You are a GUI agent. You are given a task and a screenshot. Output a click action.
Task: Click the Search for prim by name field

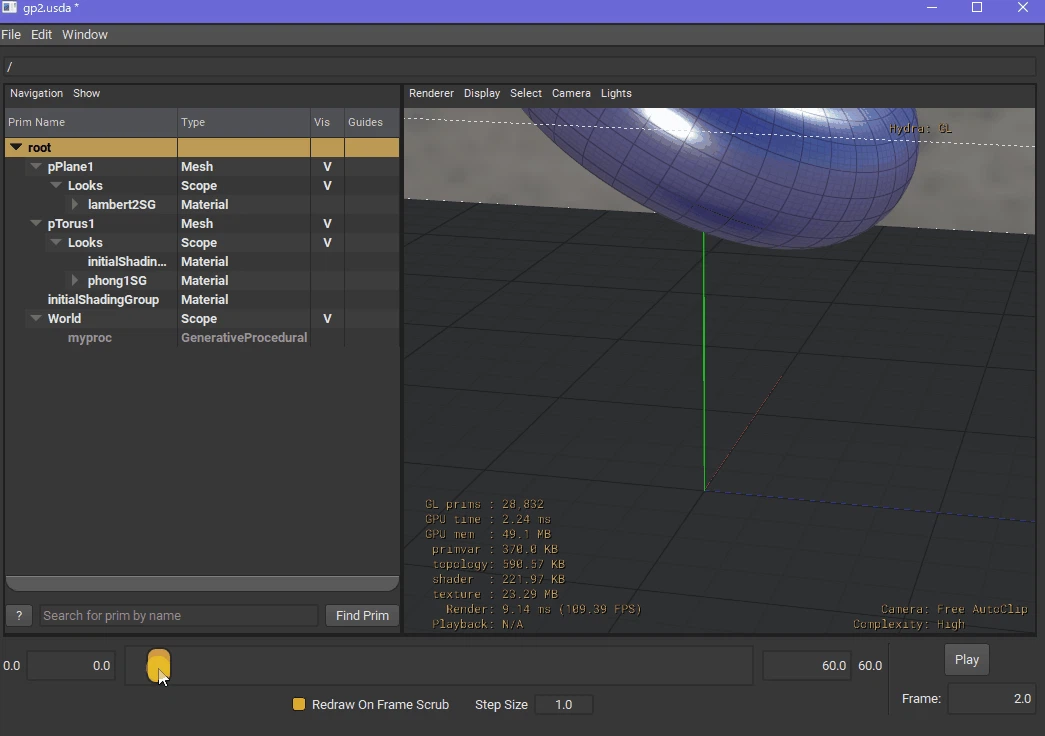[x=179, y=615]
